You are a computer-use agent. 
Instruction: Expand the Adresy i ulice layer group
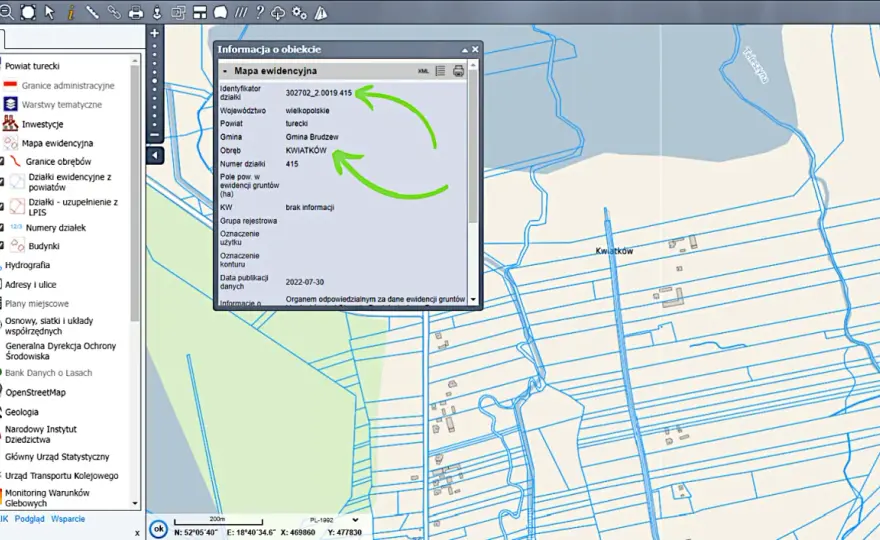31,285
